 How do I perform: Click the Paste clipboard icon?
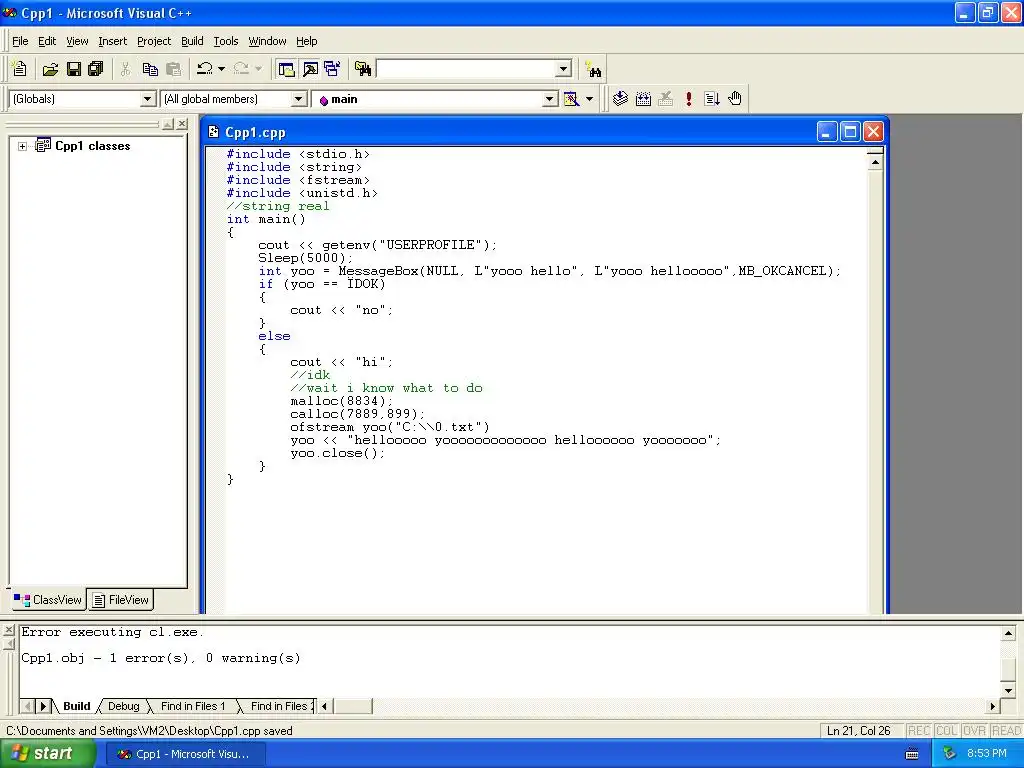174,69
